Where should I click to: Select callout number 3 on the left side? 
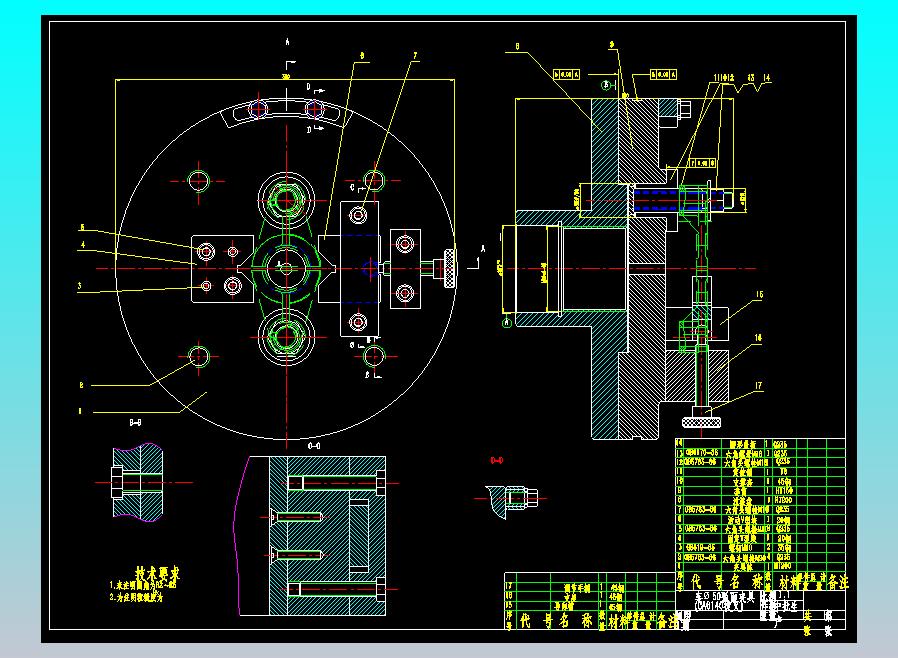80,286
